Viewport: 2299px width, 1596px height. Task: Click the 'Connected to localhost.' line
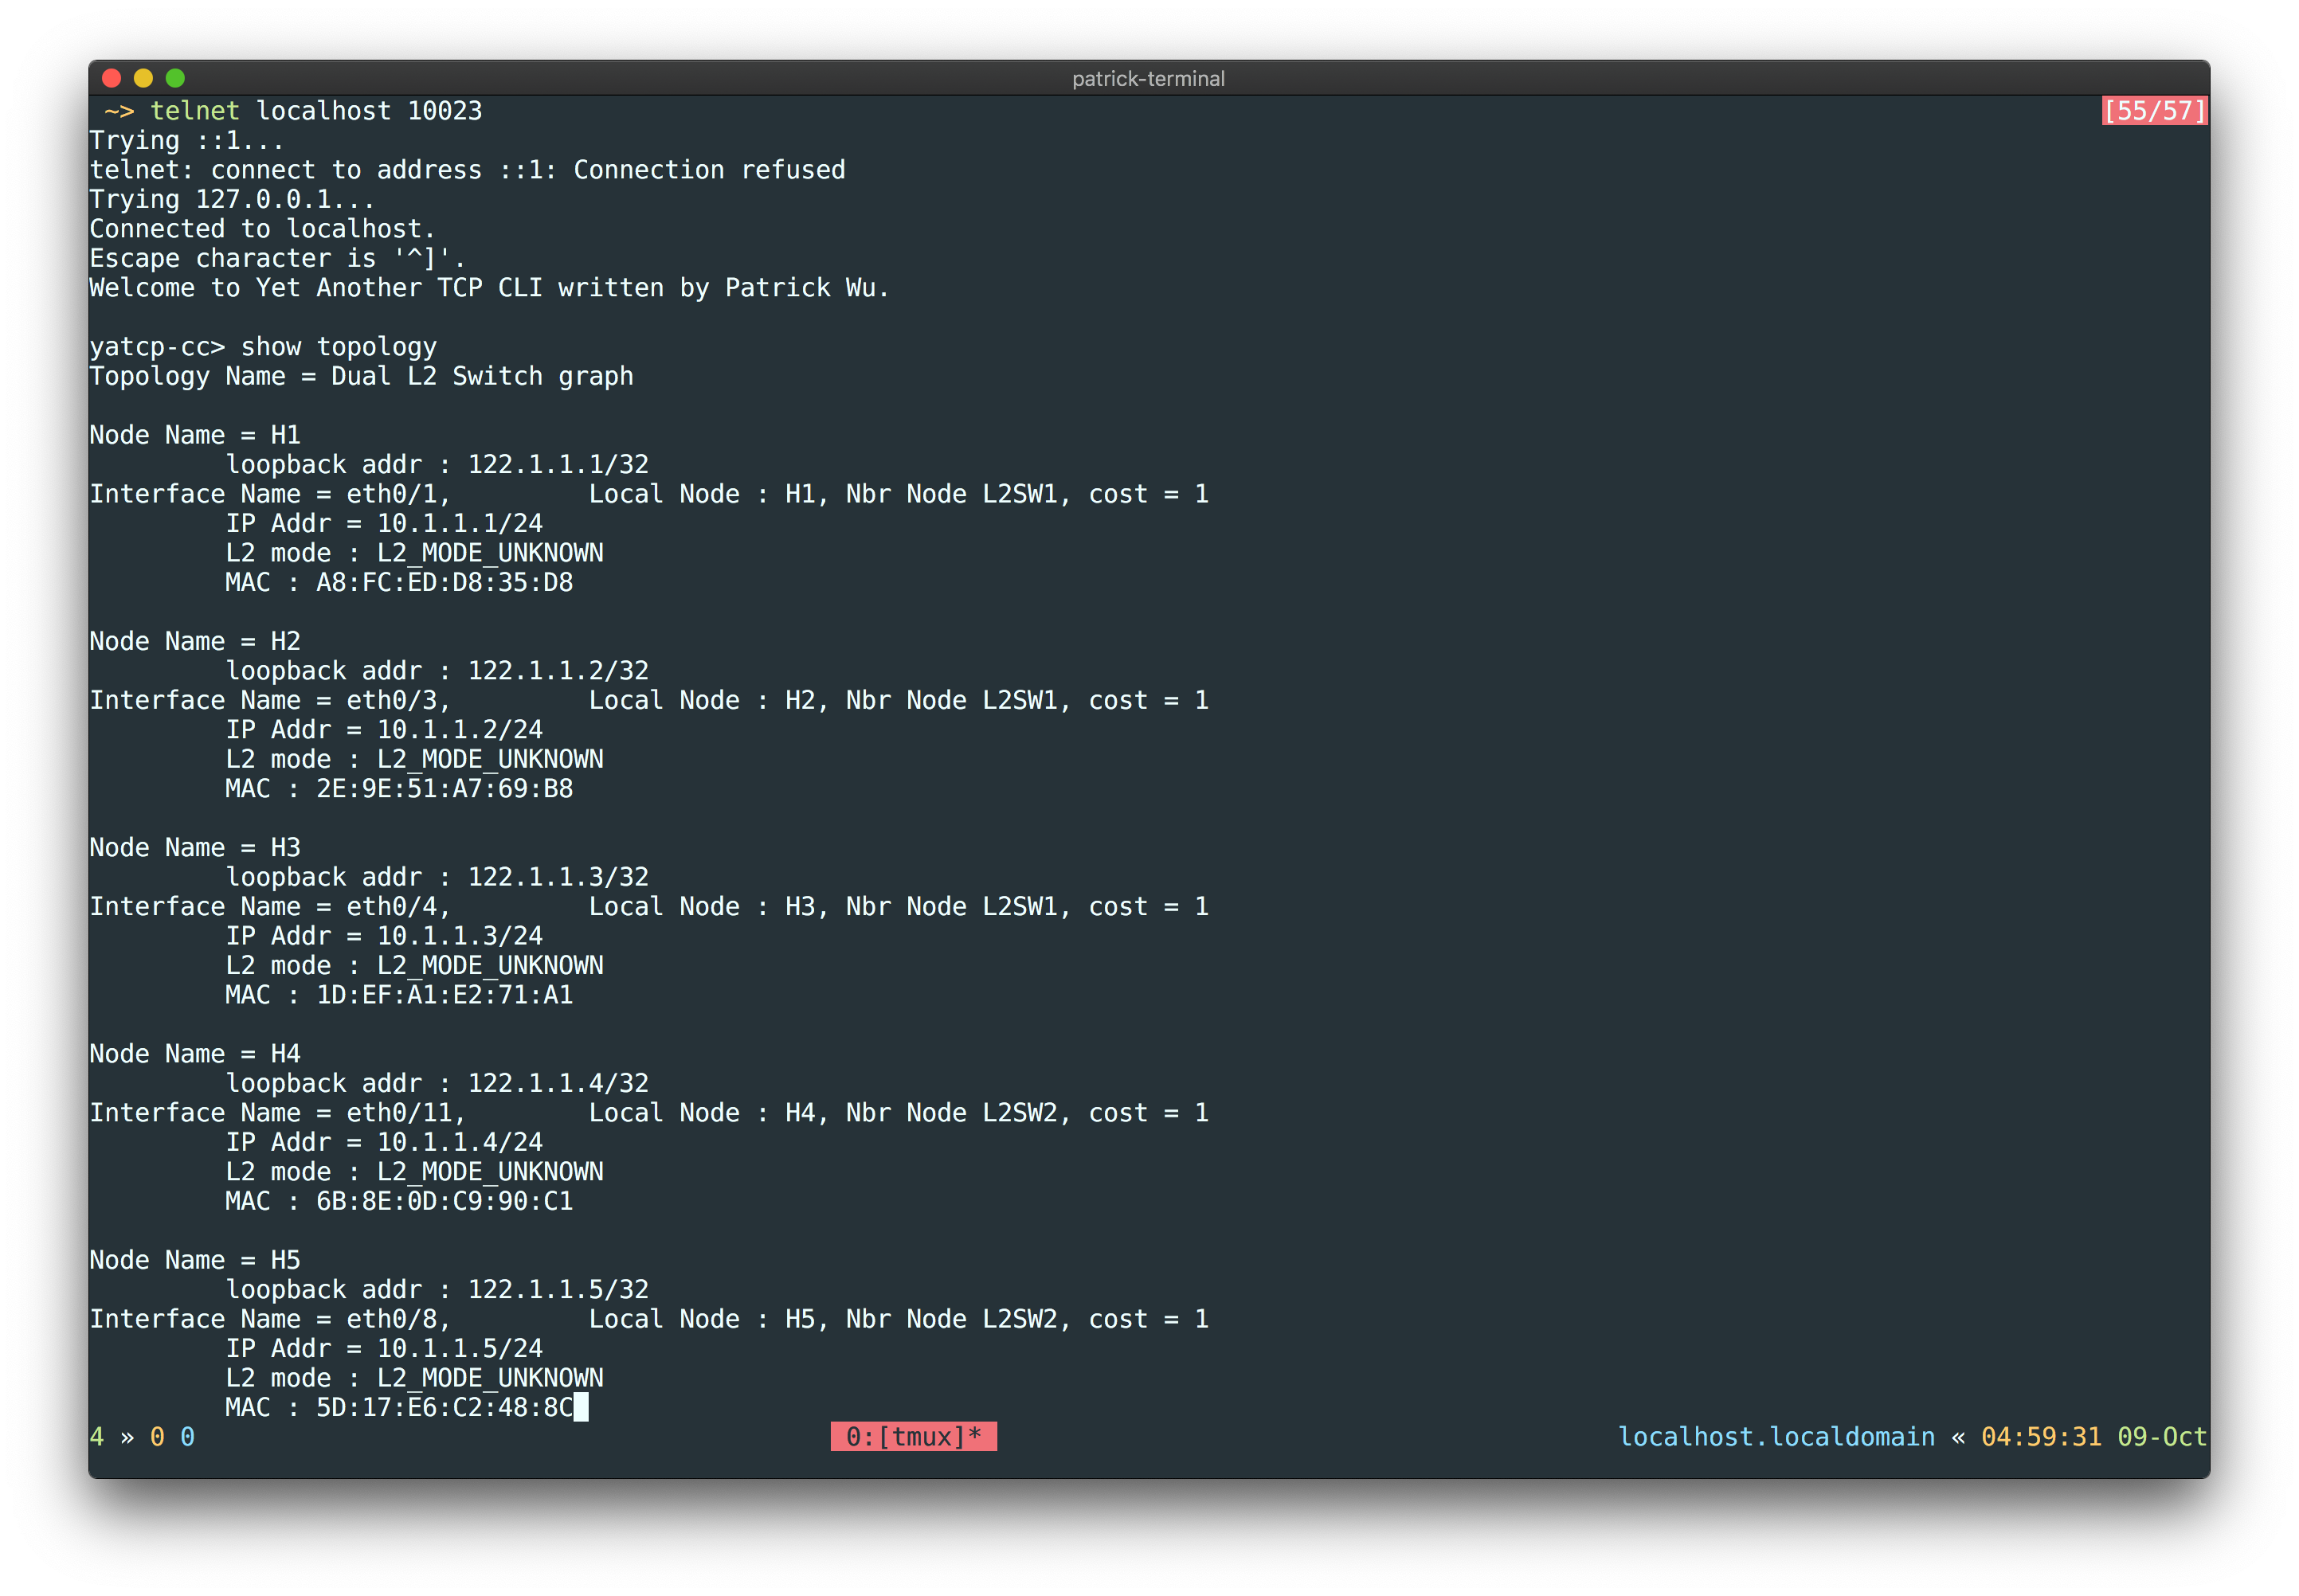point(262,229)
